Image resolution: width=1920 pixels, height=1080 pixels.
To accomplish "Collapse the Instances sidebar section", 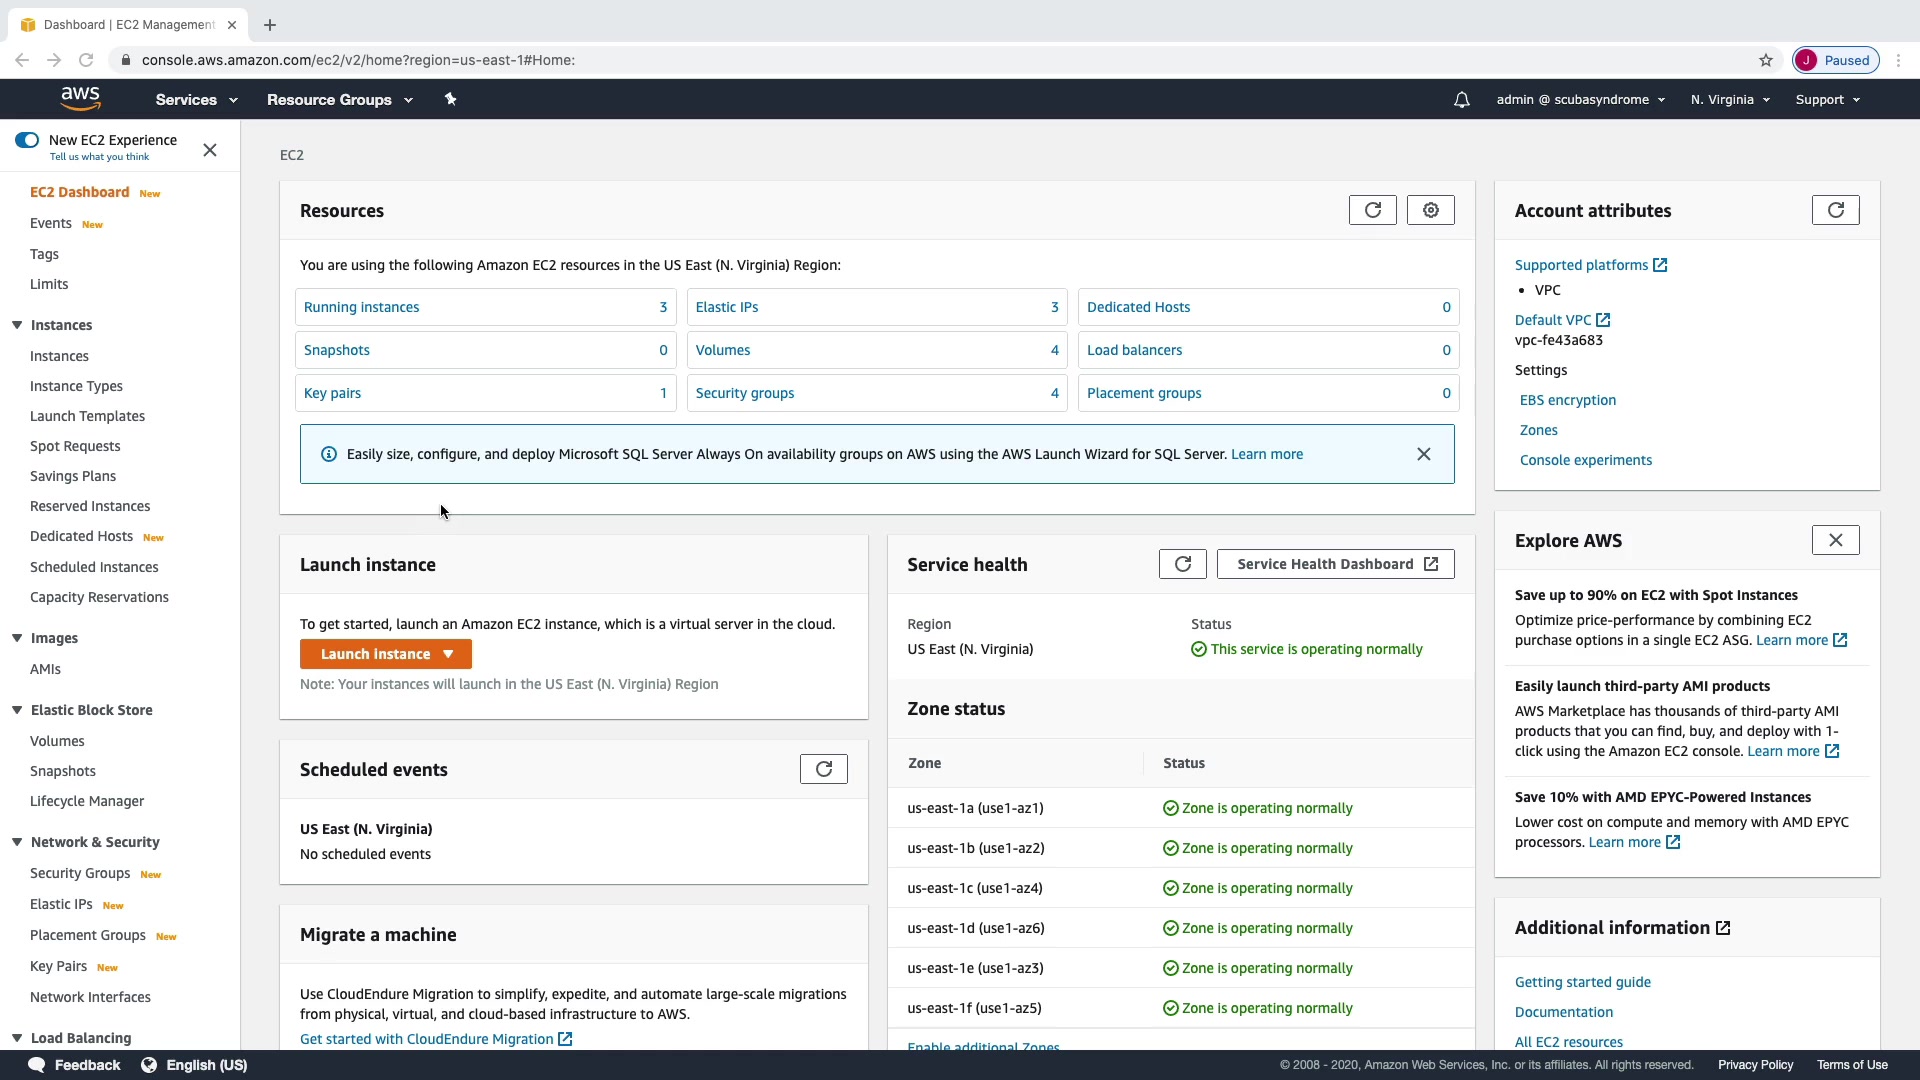I will click(x=17, y=325).
